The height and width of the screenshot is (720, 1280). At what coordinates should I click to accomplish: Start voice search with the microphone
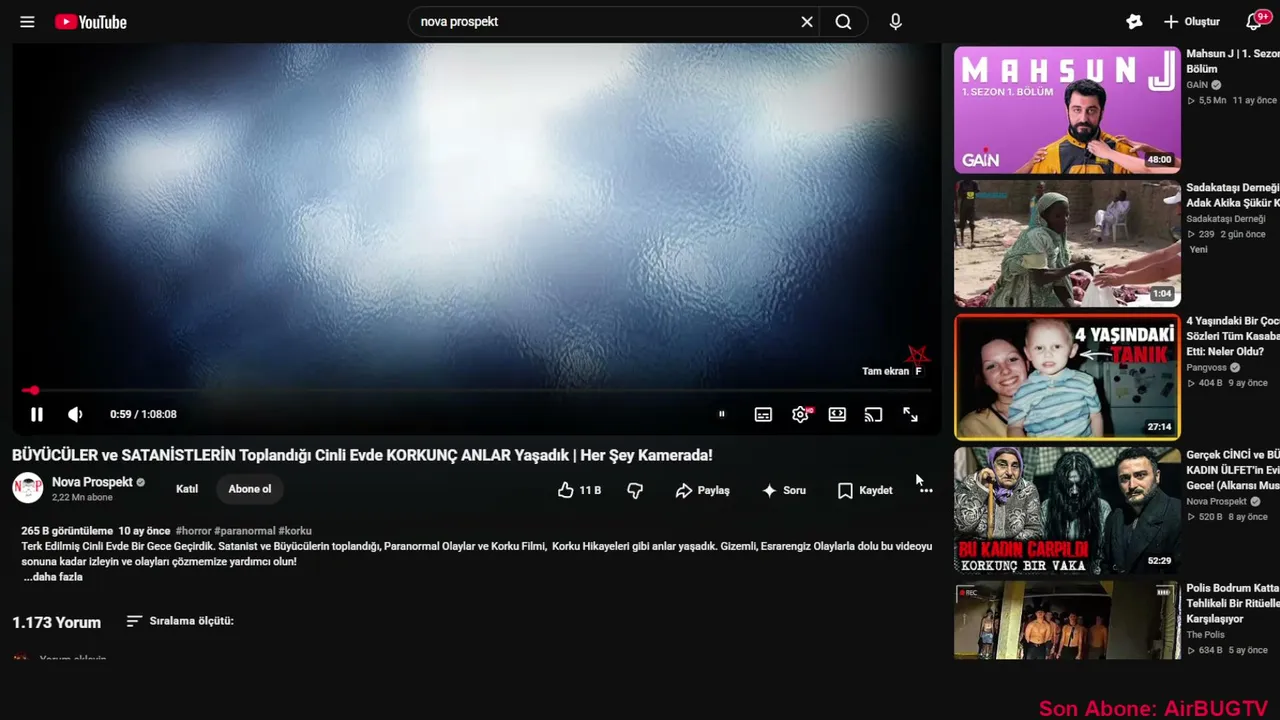coord(895,22)
